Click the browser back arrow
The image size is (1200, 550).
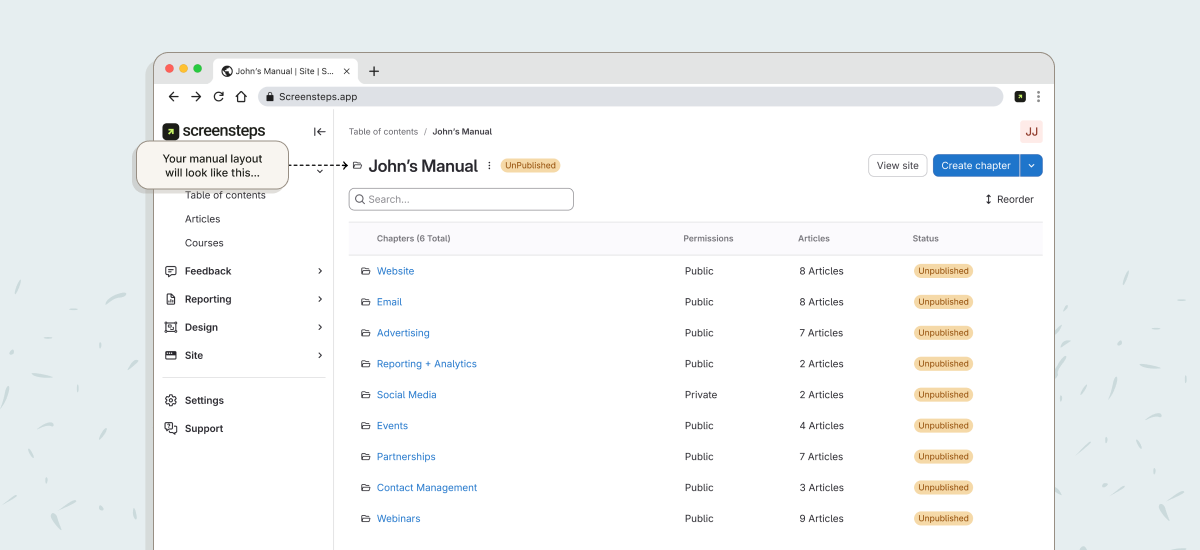click(x=174, y=97)
